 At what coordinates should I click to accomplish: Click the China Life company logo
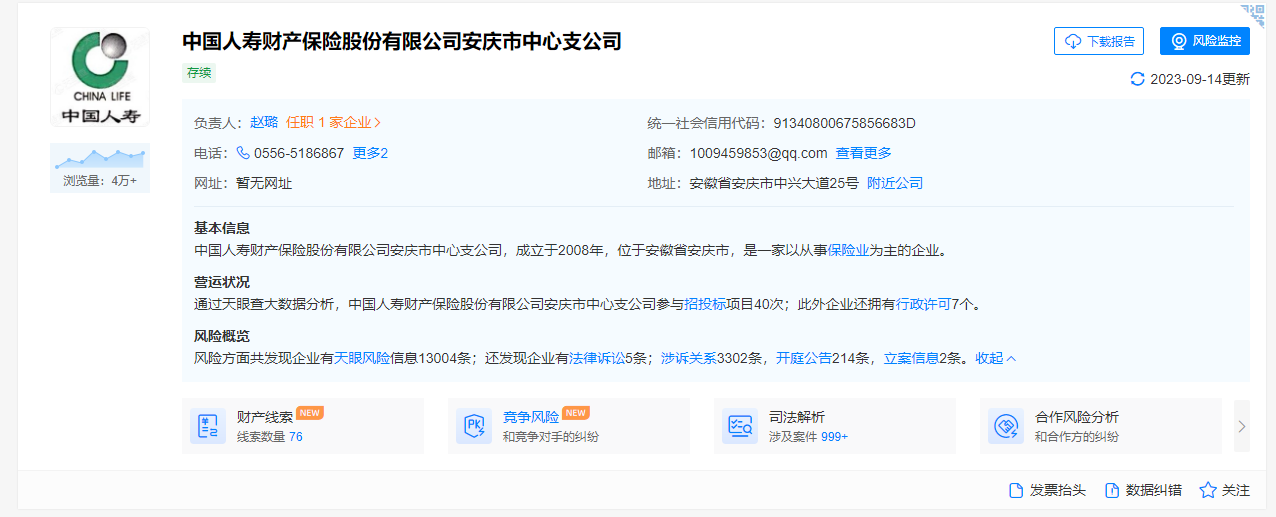click(x=100, y=77)
